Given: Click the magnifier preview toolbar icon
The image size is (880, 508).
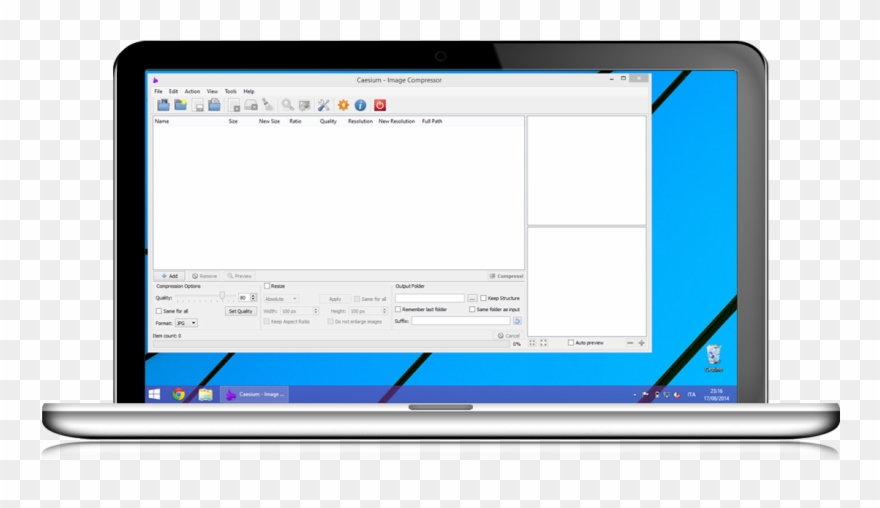Looking at the screenshot, I should [287, 105].
